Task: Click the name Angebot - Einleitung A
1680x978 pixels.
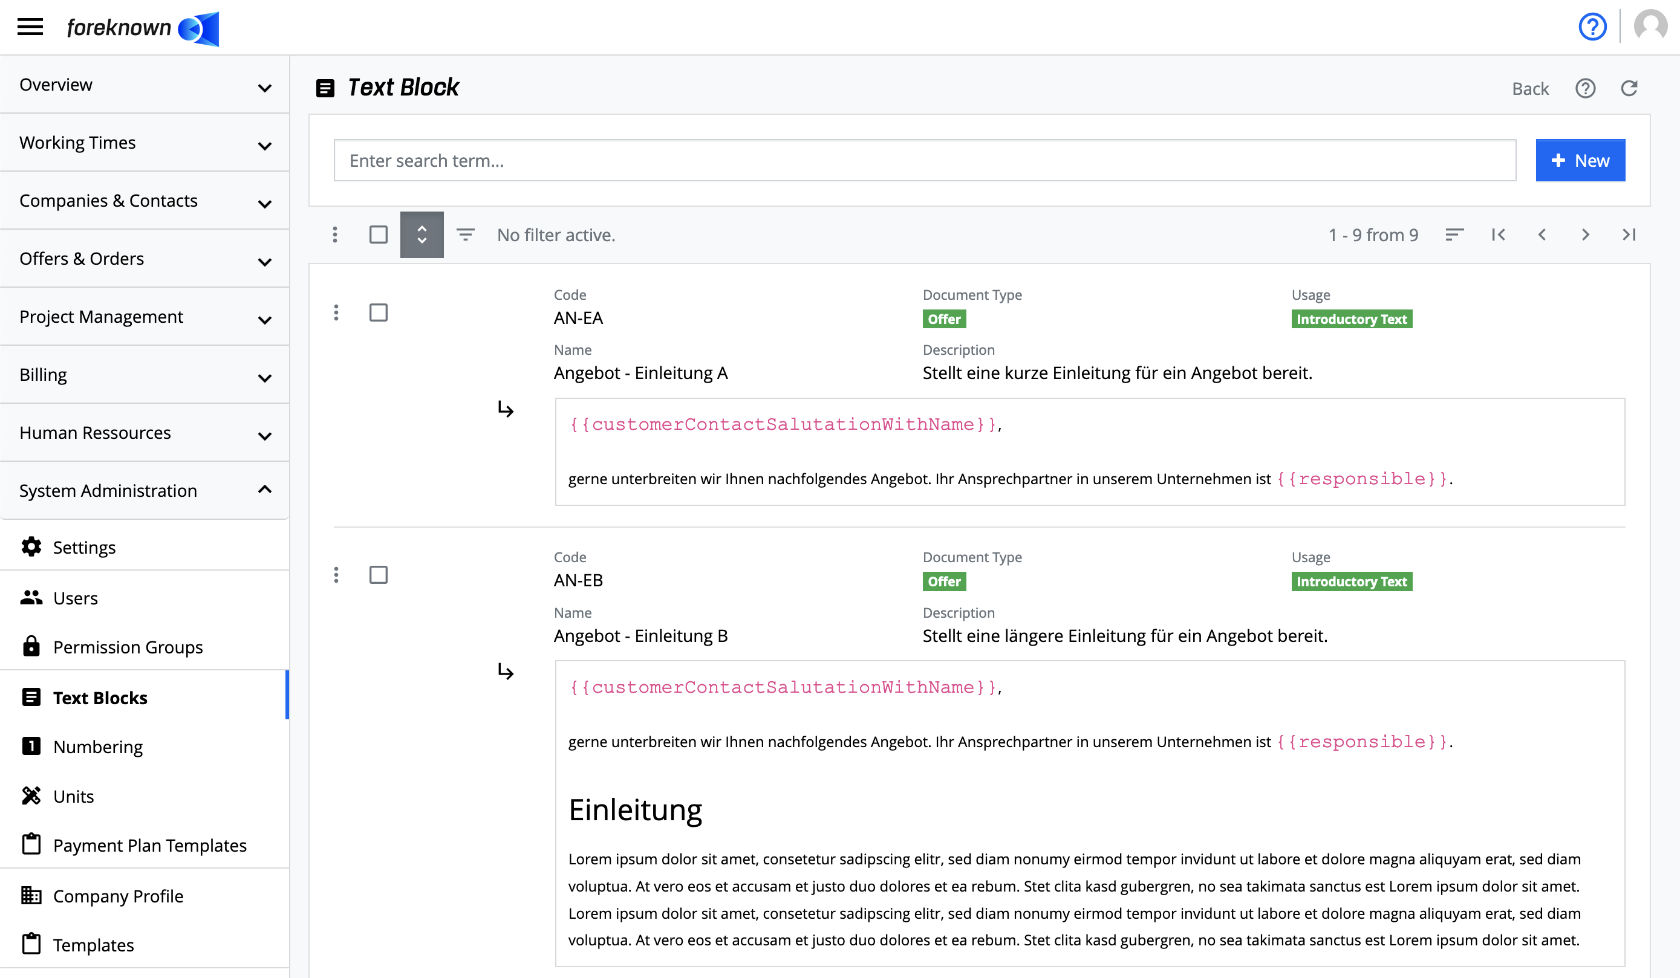Action: pos(641,373)
